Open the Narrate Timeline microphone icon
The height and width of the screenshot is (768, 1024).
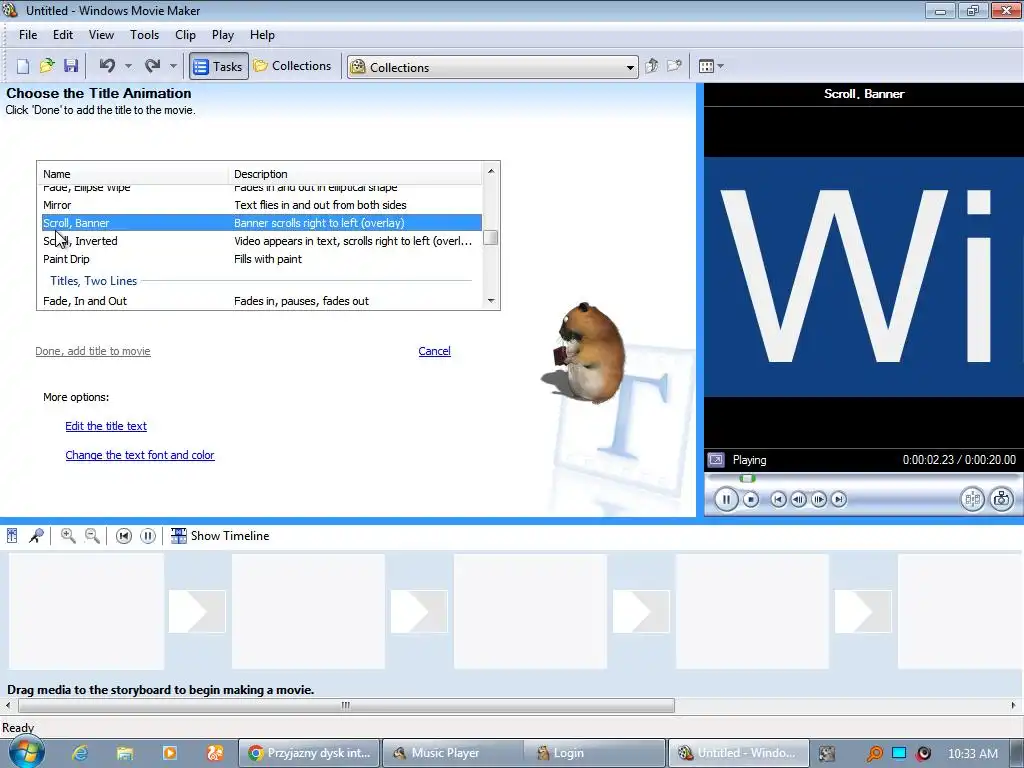(x=36, y=536)
